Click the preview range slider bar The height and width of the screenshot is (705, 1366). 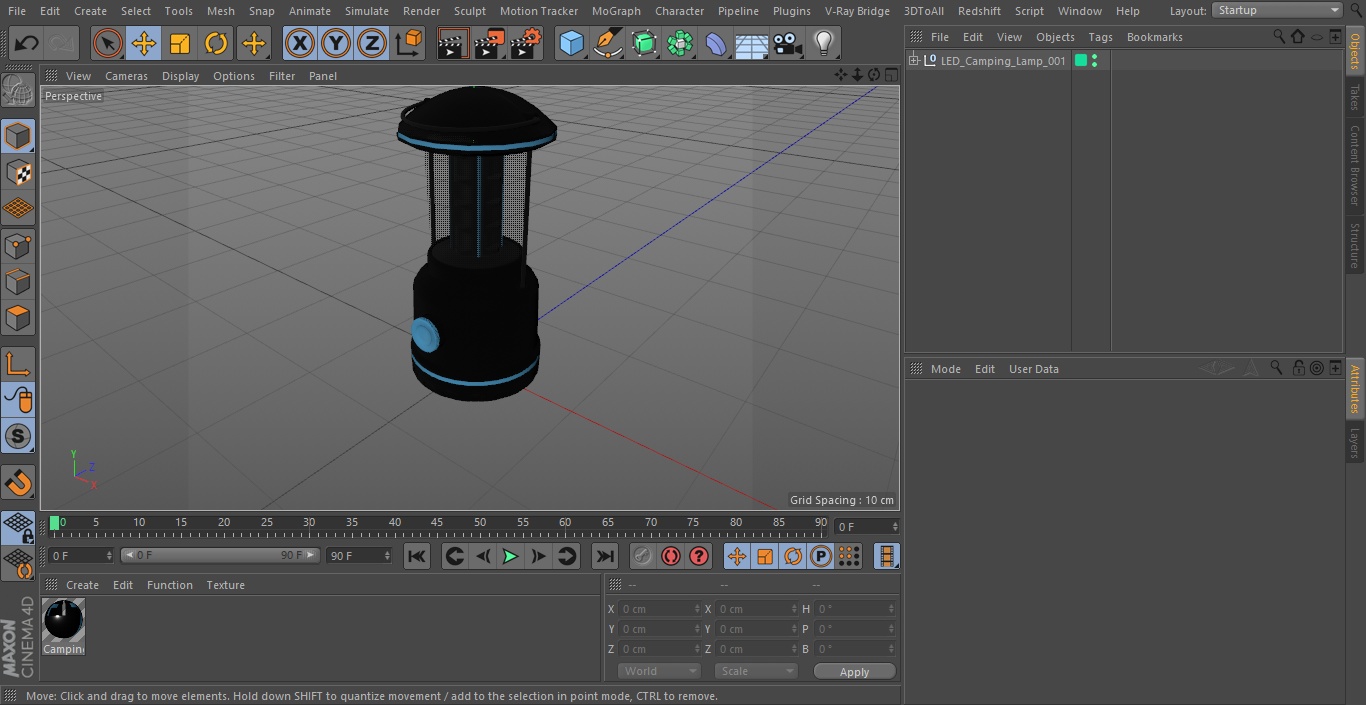pos(220,555)
